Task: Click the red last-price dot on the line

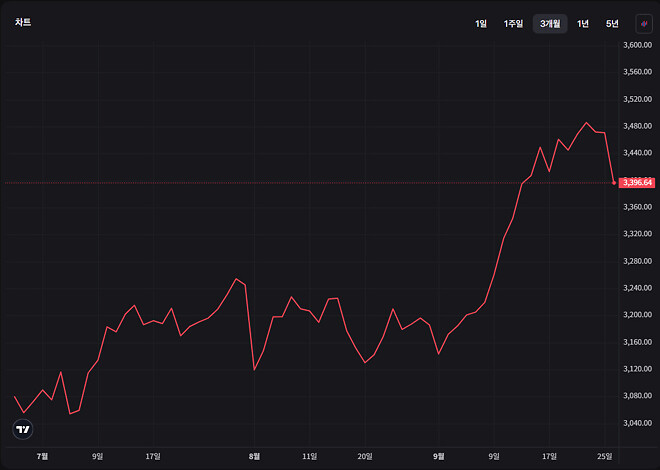Action: coord(614,183)
